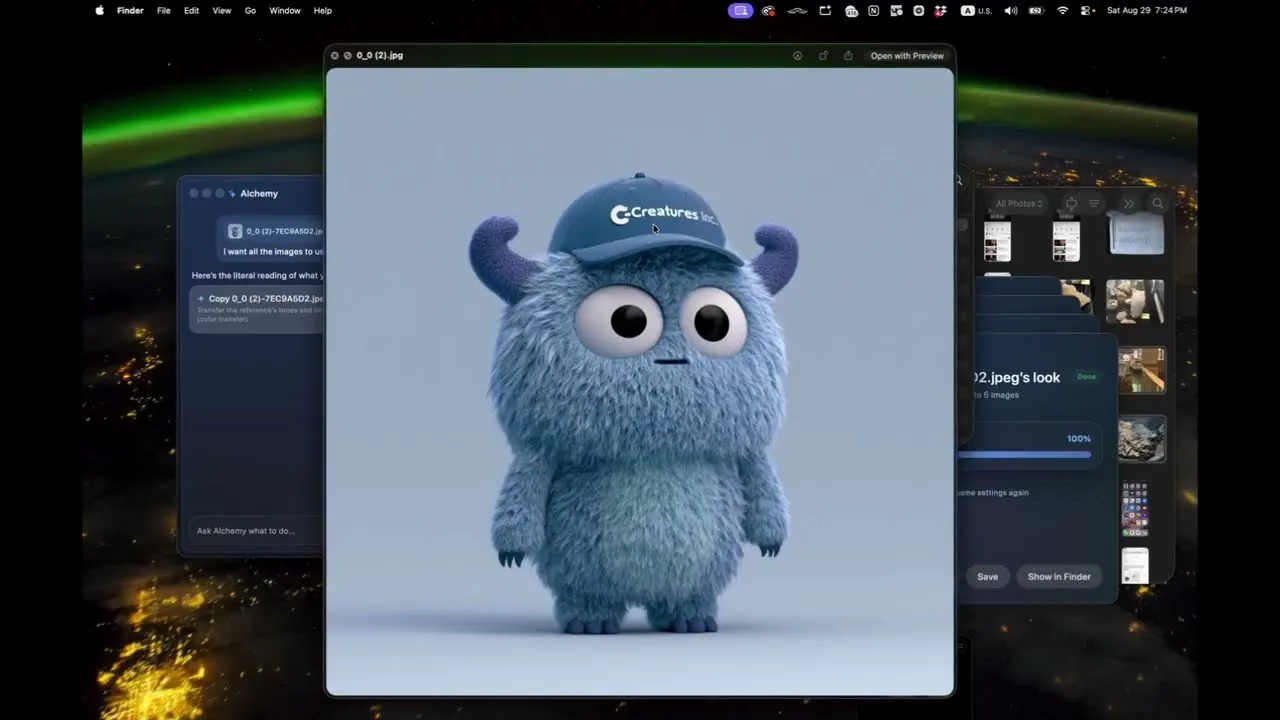Click the filter icon in Photos toolbar
The height and width of the screenshot is (720, 1280).
pyautogui.click(x=1094, y=204)
